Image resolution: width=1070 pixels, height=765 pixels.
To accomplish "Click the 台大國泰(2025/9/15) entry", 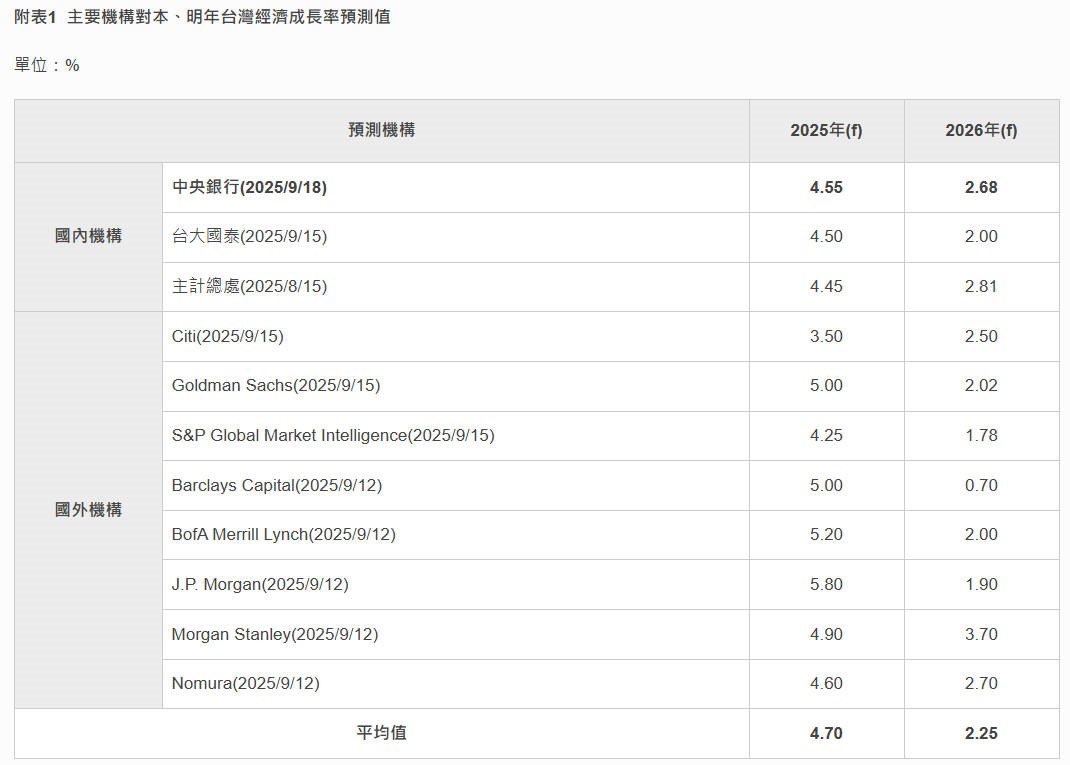I will coord(249,237).
